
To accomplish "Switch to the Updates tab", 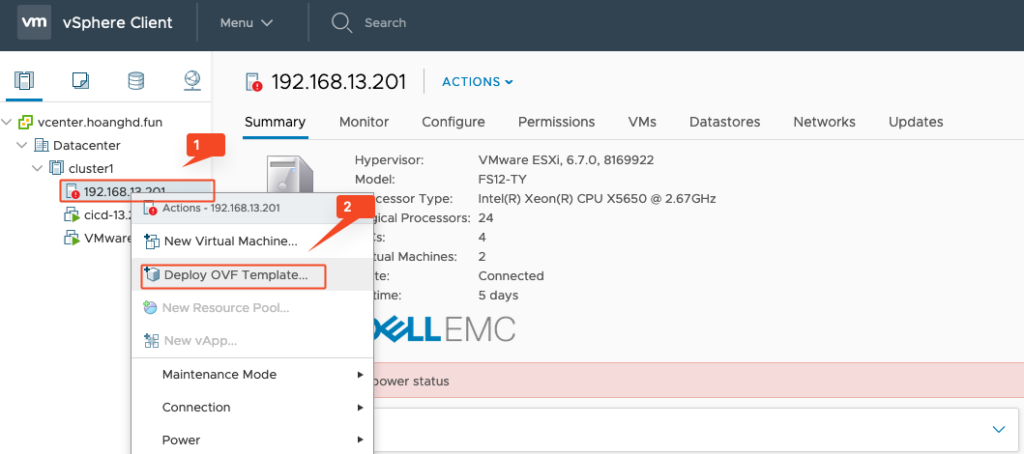I will click(x=916, y=122).
